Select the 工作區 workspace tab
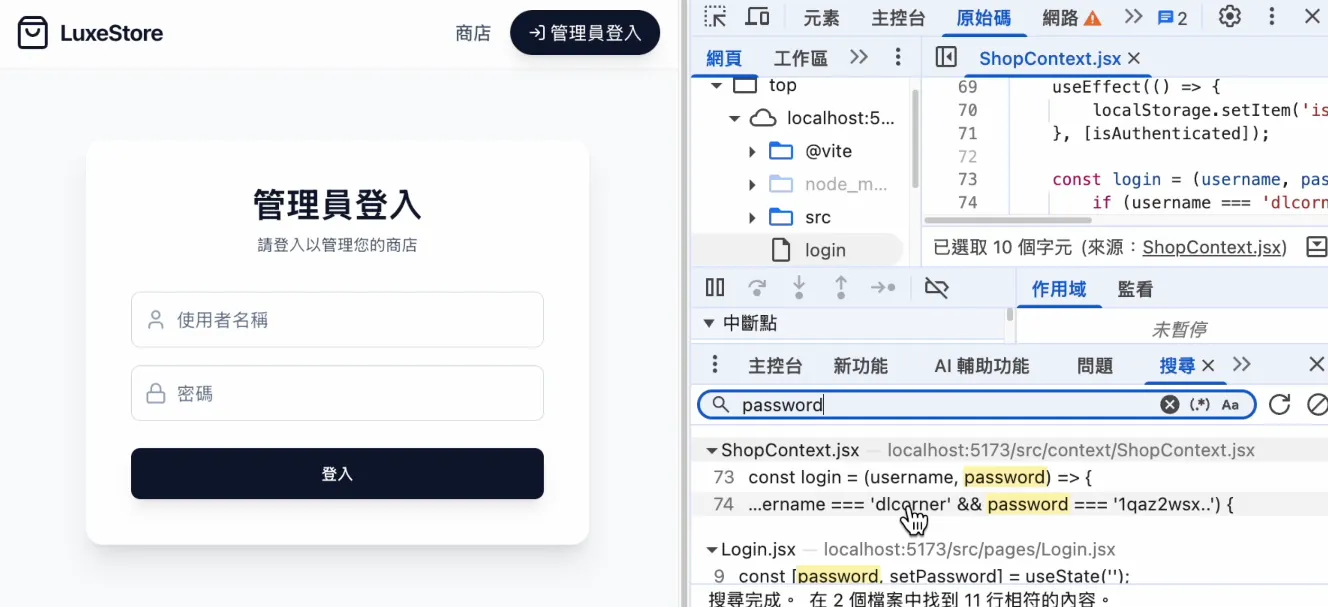1328x607 pixels. click(x=801, y=58)
